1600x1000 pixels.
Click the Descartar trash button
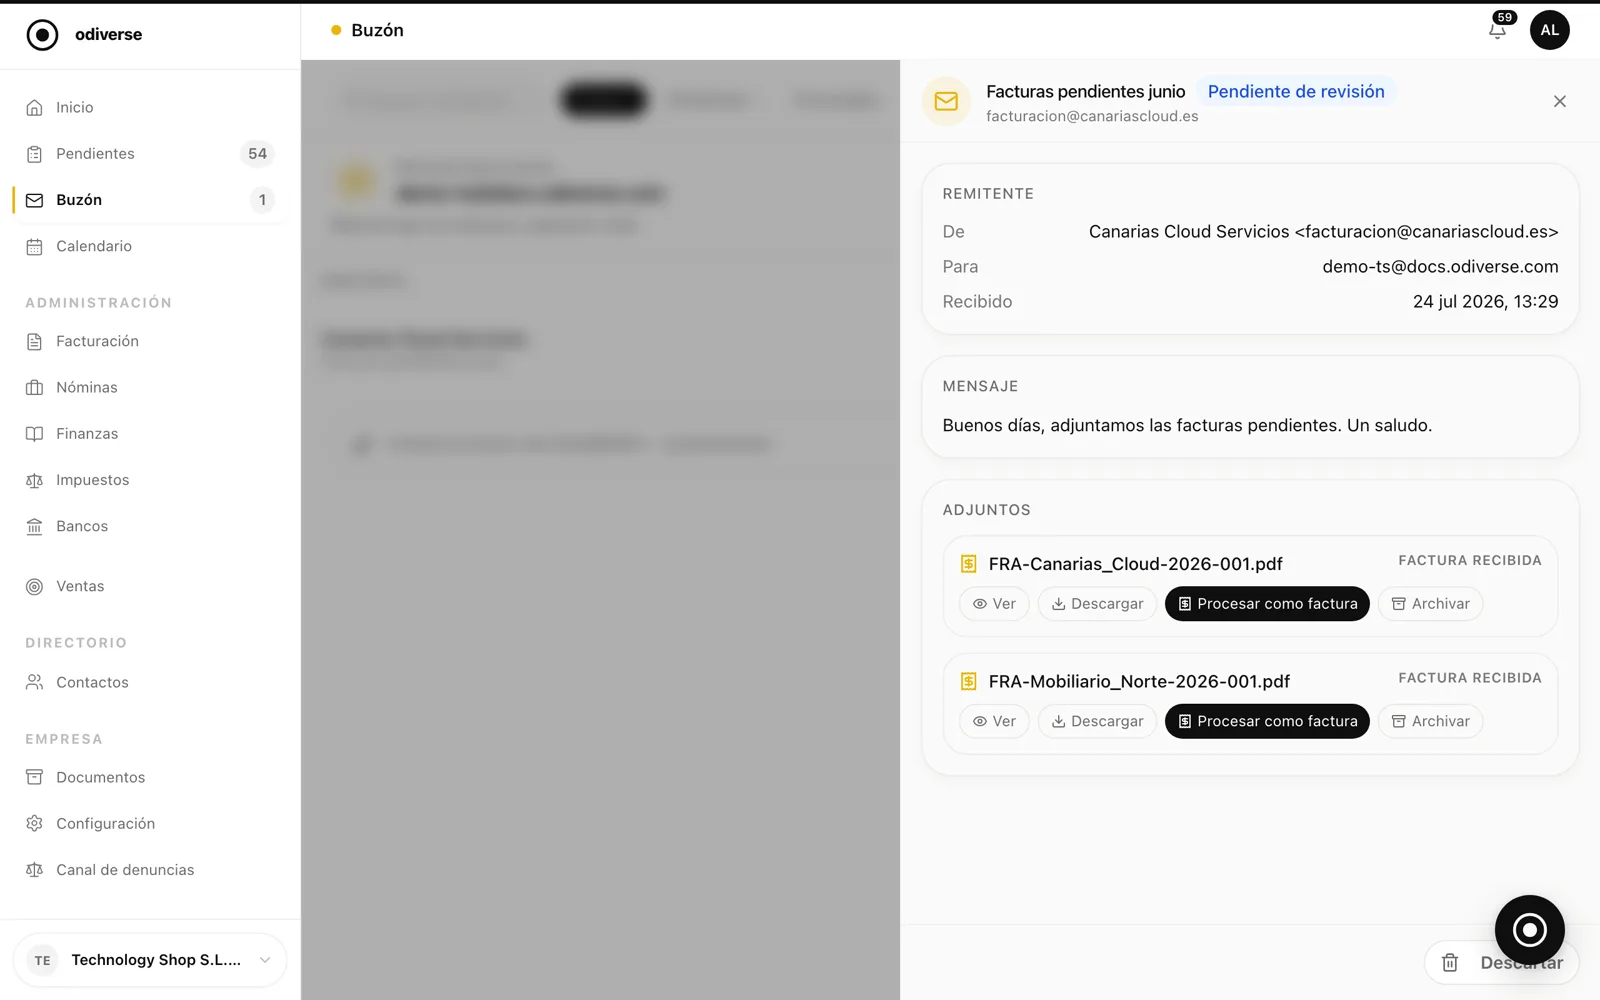[x=1501, y=962]
